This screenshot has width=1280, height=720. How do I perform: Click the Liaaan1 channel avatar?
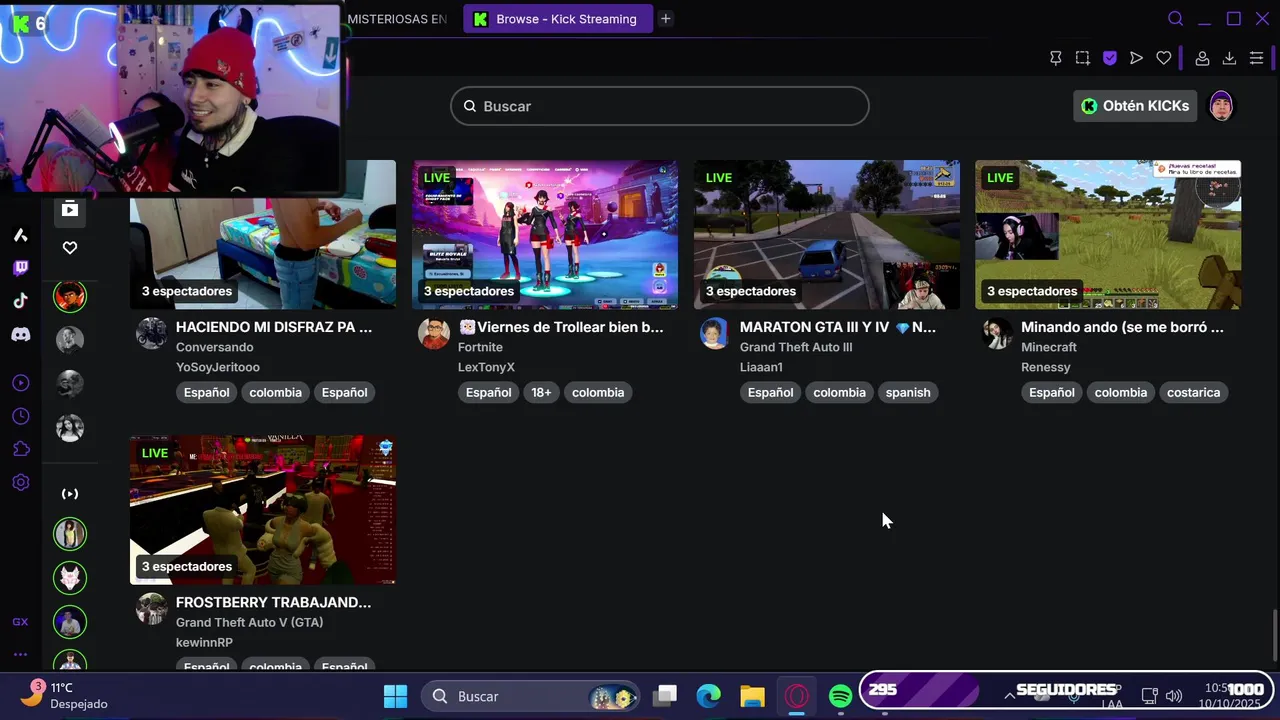click(x=715, y=333)
